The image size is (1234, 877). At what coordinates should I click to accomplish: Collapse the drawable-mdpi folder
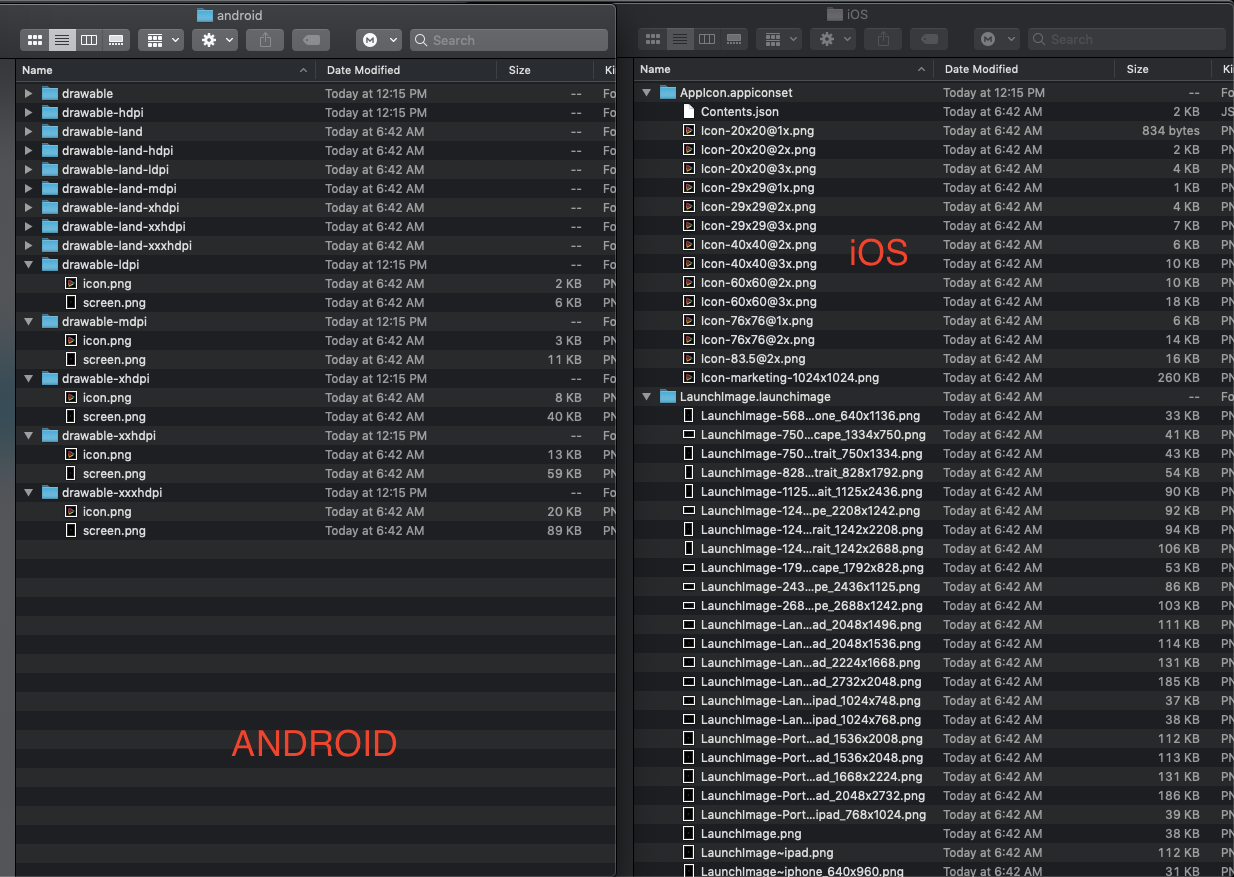(28, 321)
